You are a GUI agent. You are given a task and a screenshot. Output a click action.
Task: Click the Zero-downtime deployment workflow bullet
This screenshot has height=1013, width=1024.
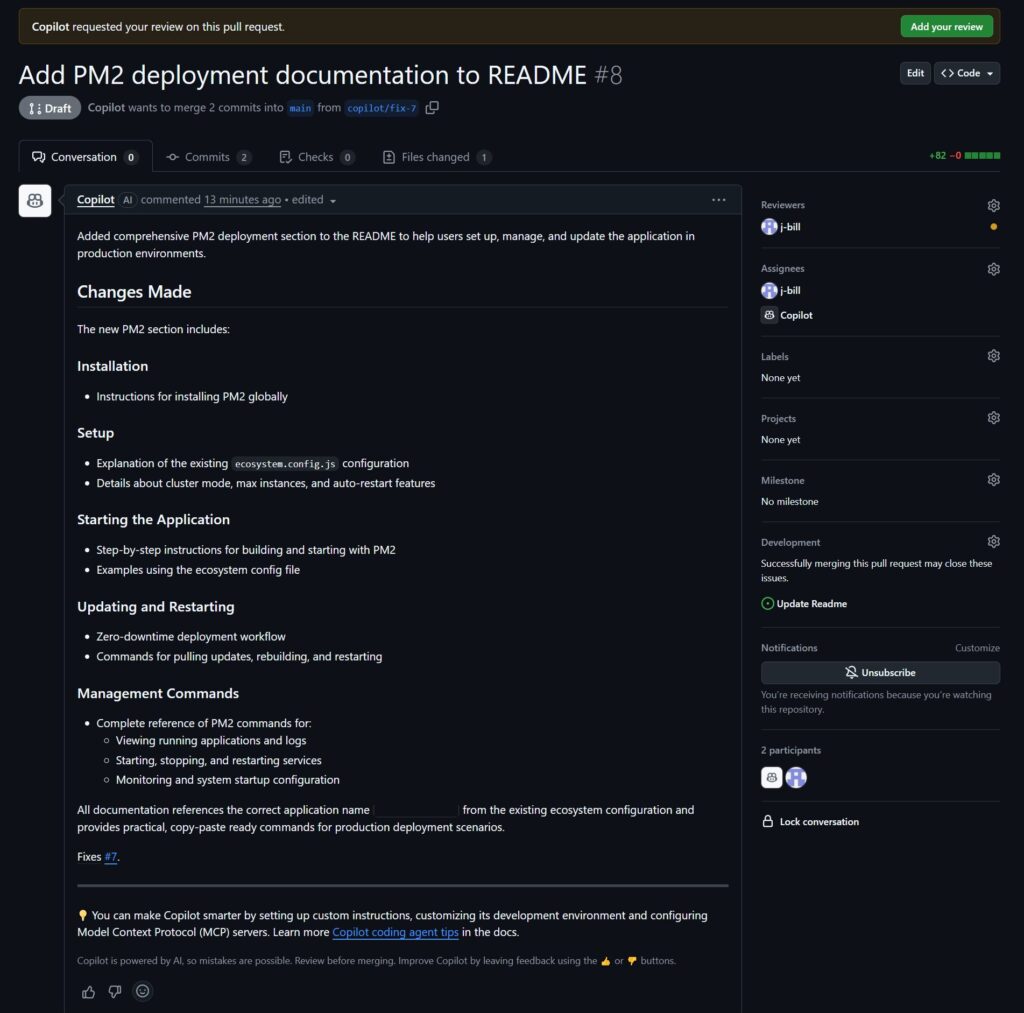click(191, 636)
